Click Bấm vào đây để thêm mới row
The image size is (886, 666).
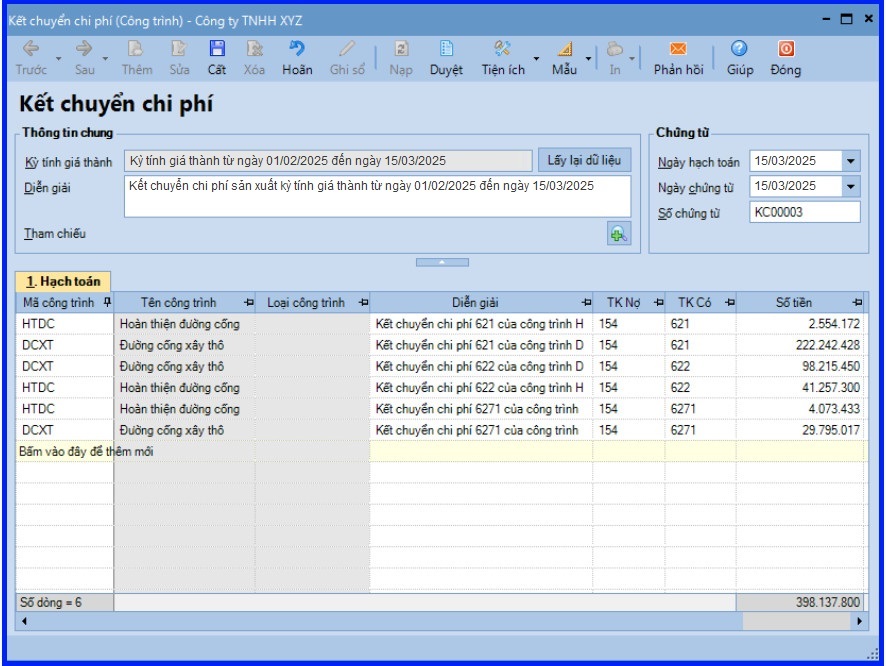point(441,451)
